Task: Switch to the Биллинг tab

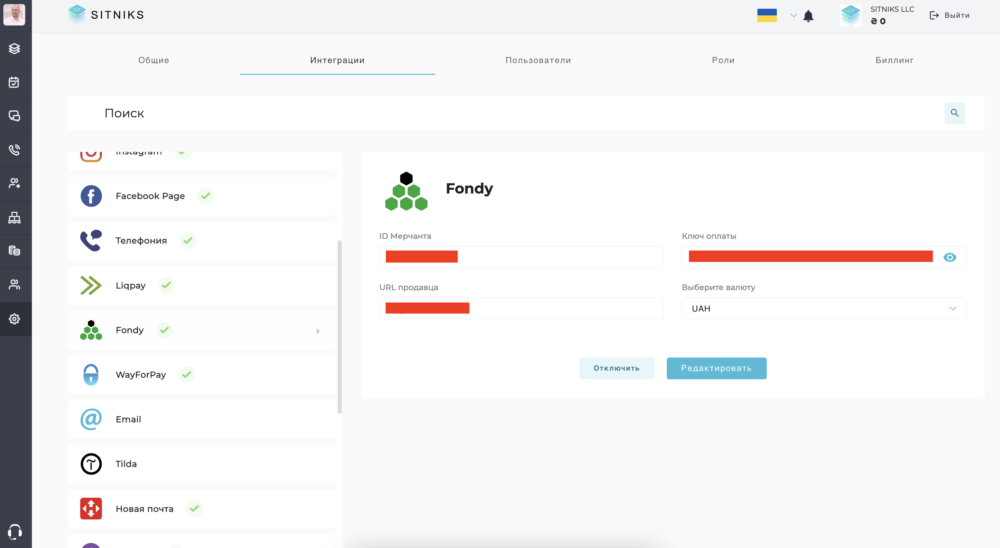Action: pos(894,60)
